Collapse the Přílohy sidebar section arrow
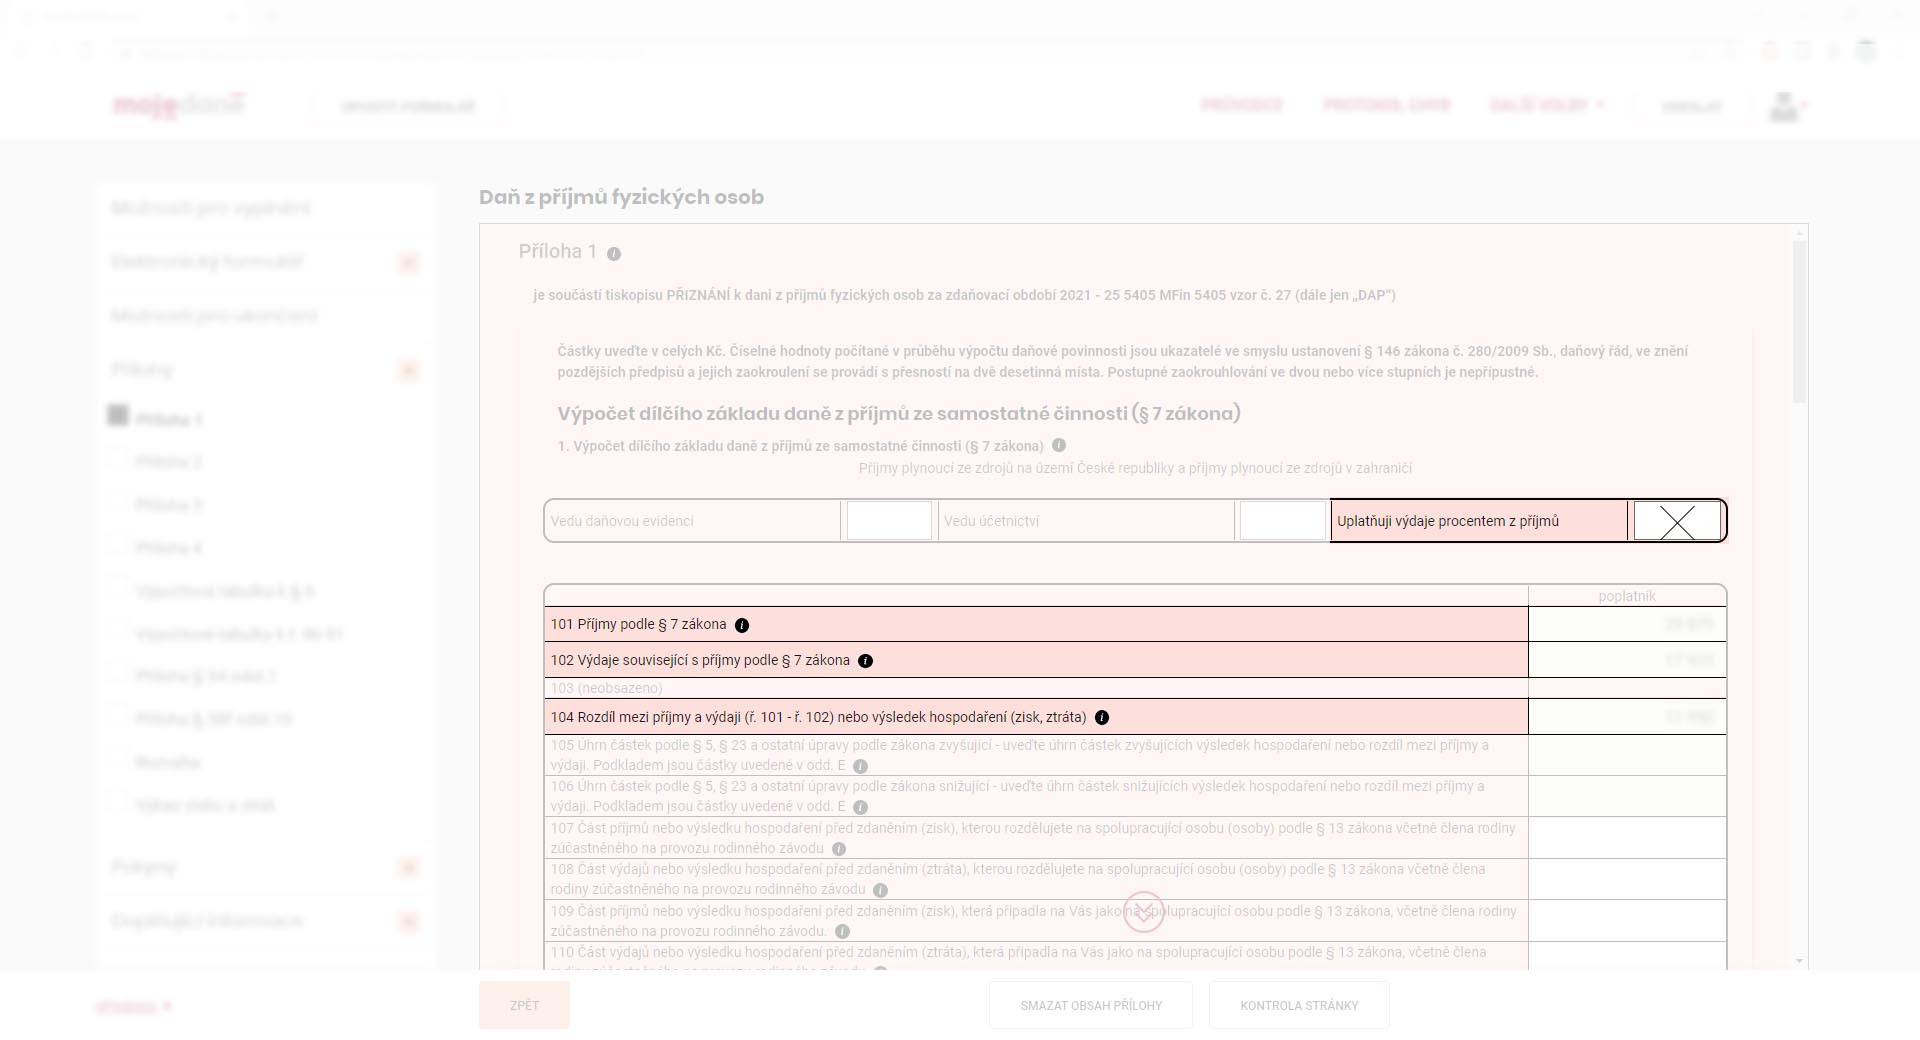Screen dimensions: 1920x1040 click(x=408, y=371)
